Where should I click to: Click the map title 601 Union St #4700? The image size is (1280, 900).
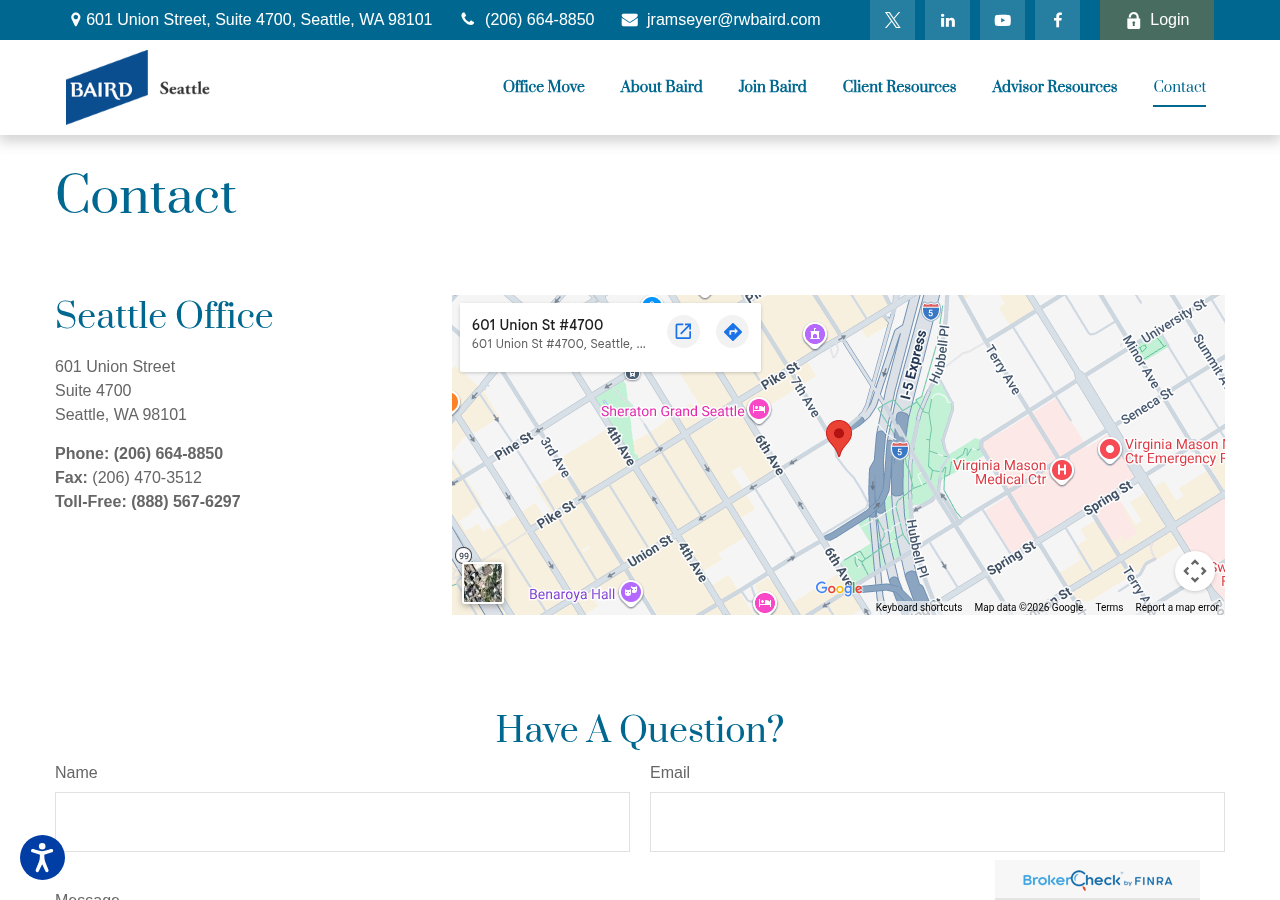coord(538,325)
